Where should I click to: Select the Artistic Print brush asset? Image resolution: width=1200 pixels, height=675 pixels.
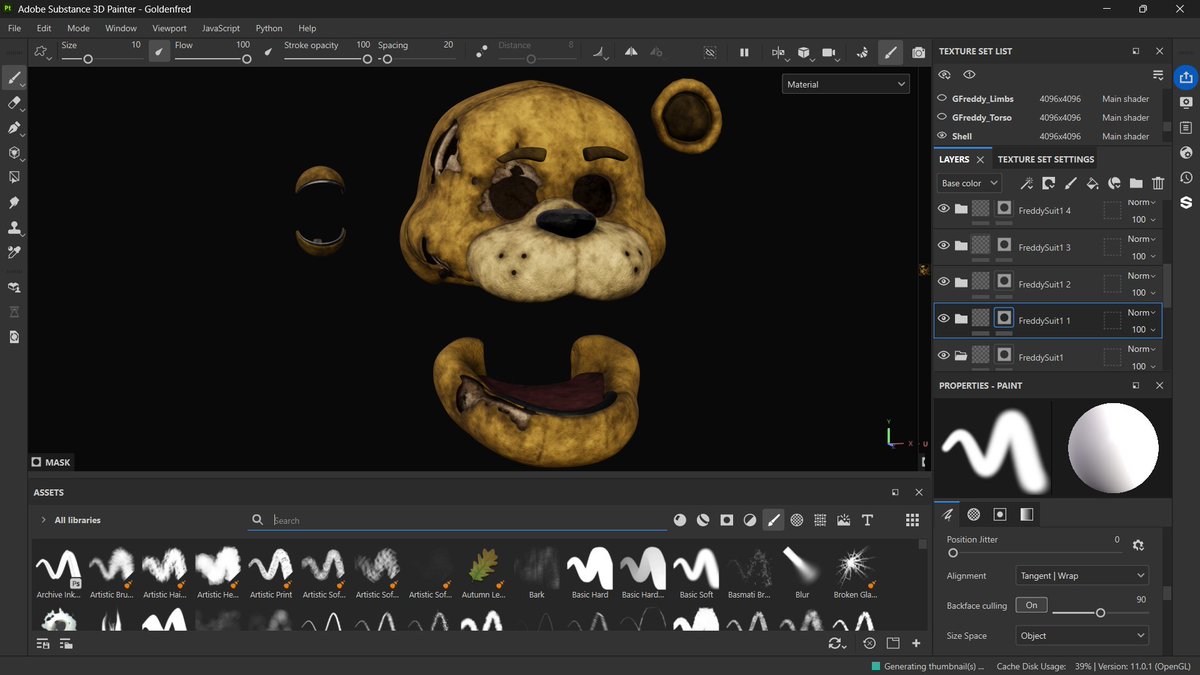[x=270, y=573]
